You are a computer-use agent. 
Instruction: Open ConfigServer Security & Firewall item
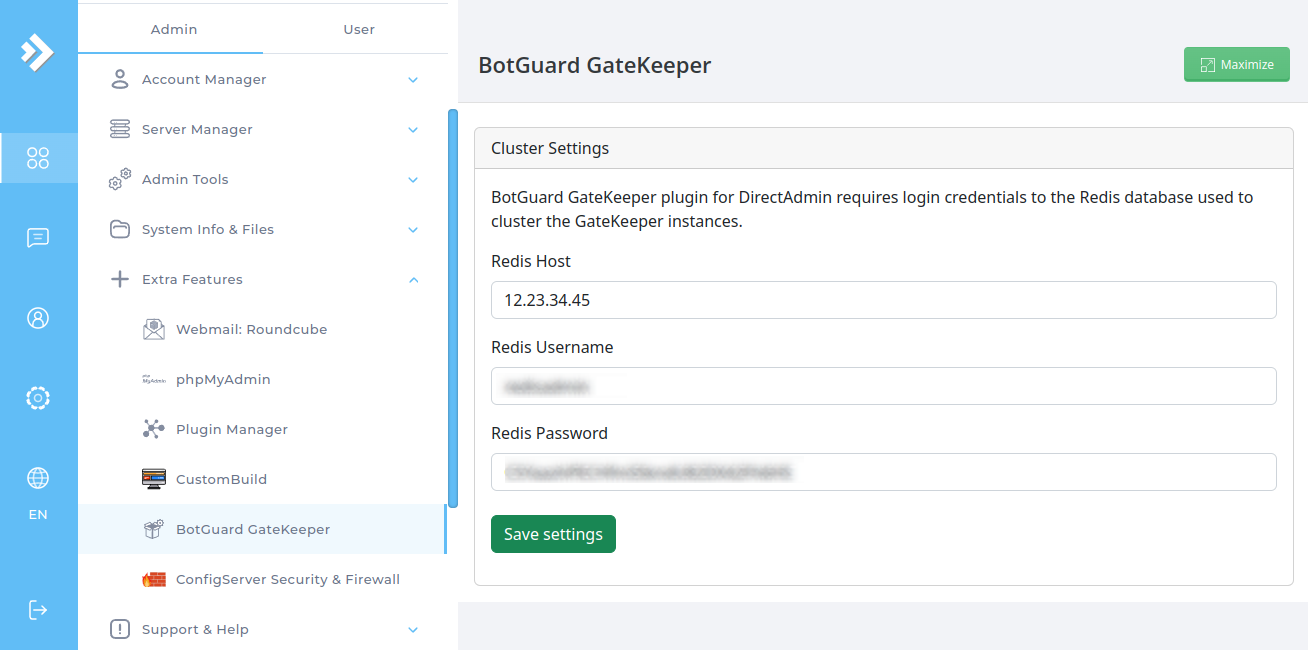[262, 579]
